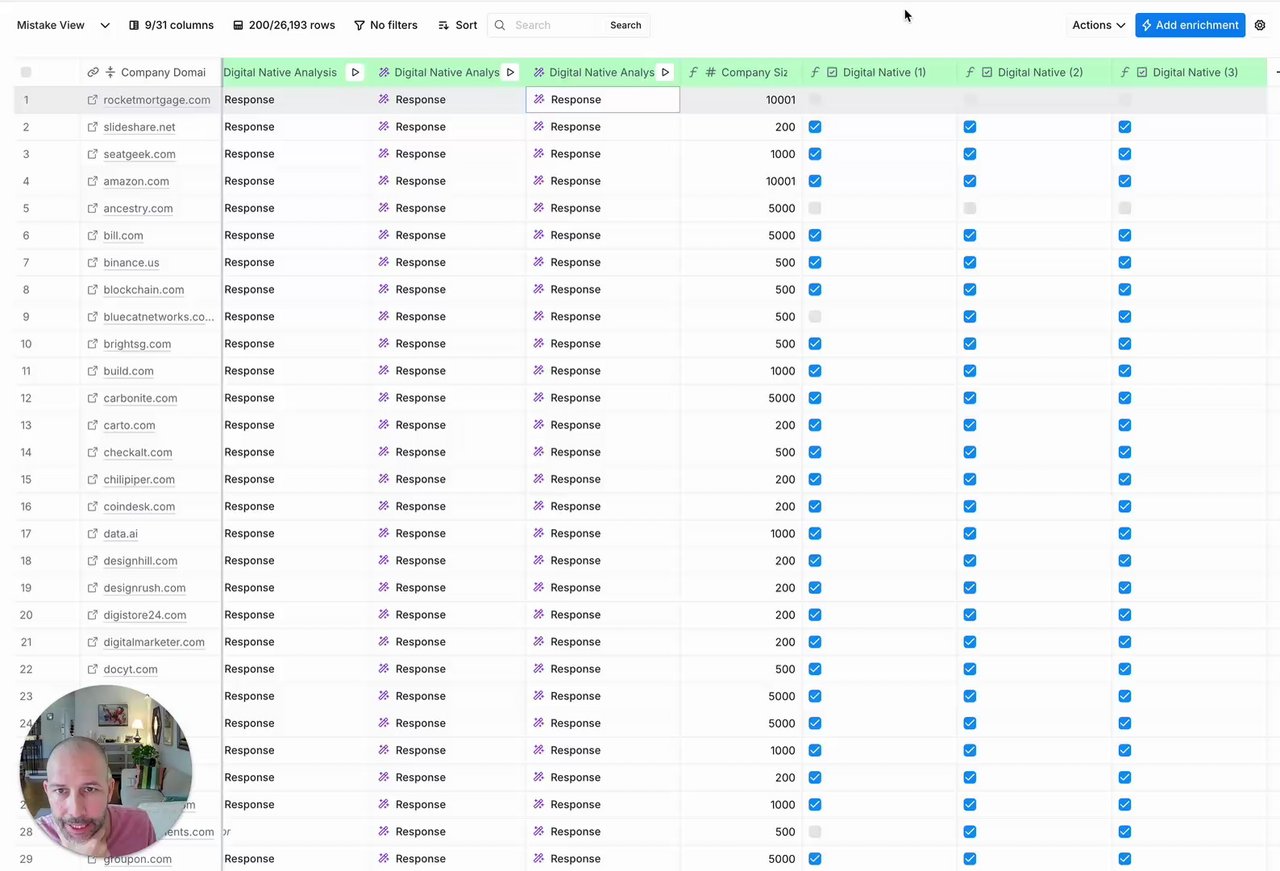Toggle Digital Native (3) checkbox for binance.us
The height and width of the screenshot is (871, 1280).
[x=1125, y=262]
